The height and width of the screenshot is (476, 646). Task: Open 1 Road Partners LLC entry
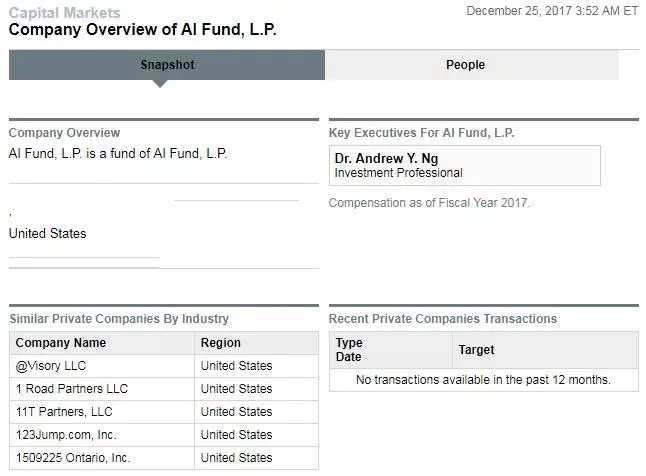pyautogui.click(x=72, y=388)
